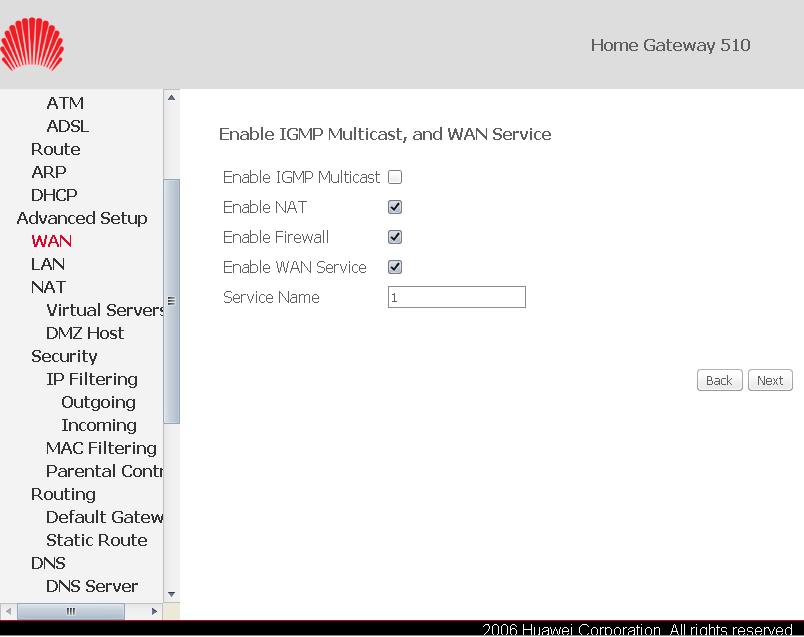Image resolution: width=804 pixels, height=637 pixels.
Task: Open the LAN settings page
Action: click(48, 264)
